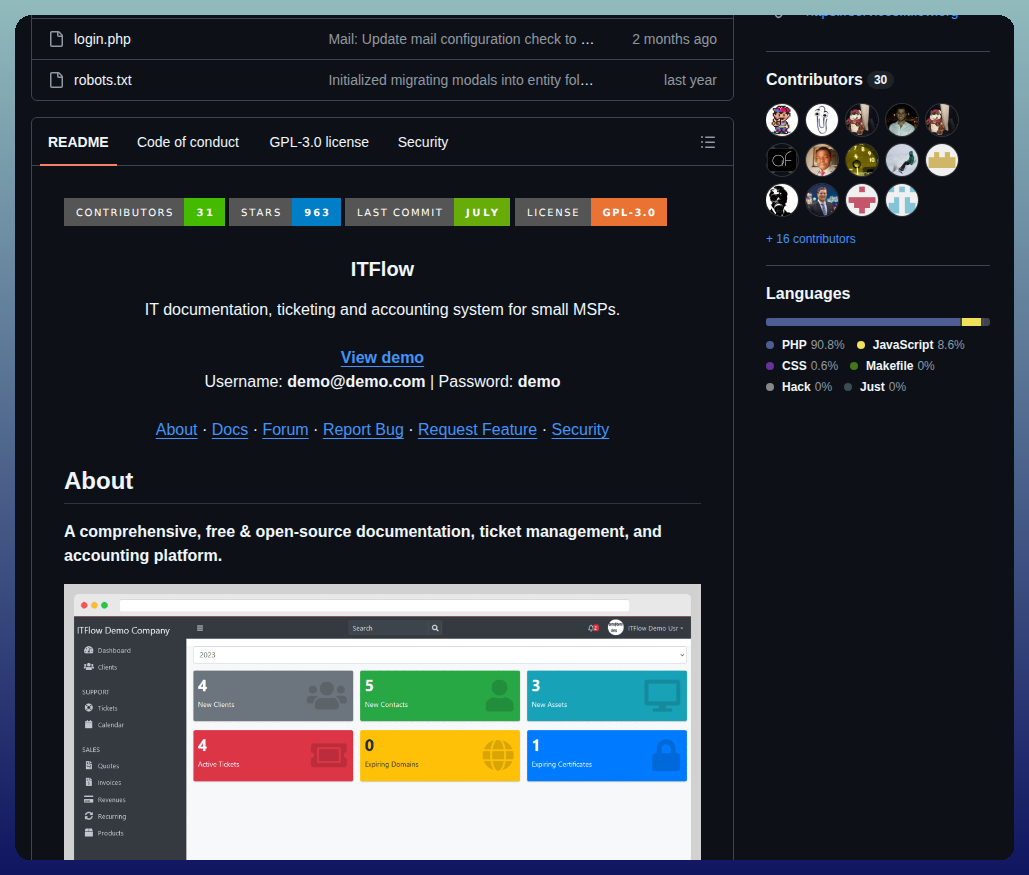
Task: Click the Contributors 31 badge
Action: [x=144, y=212]
